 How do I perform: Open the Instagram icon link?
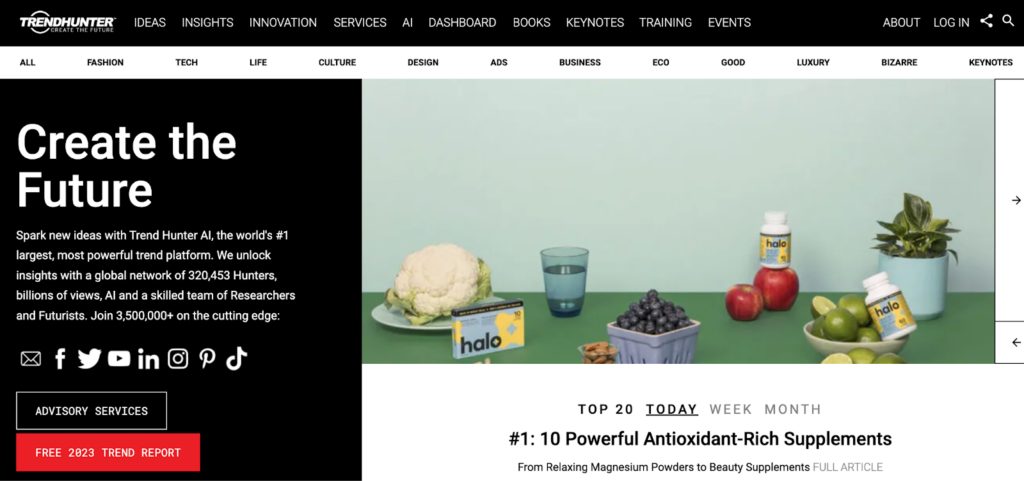click(178, 358)
